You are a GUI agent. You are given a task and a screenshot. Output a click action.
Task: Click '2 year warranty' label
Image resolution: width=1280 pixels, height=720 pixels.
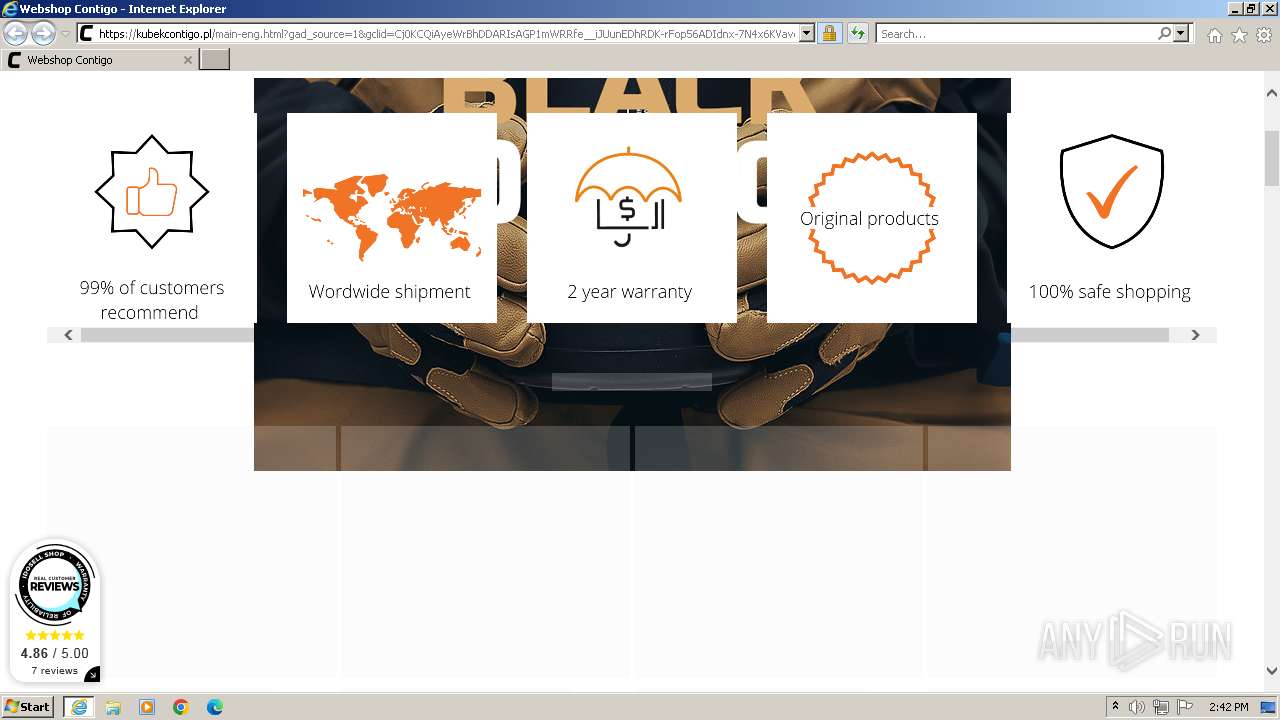pos(629,292)
